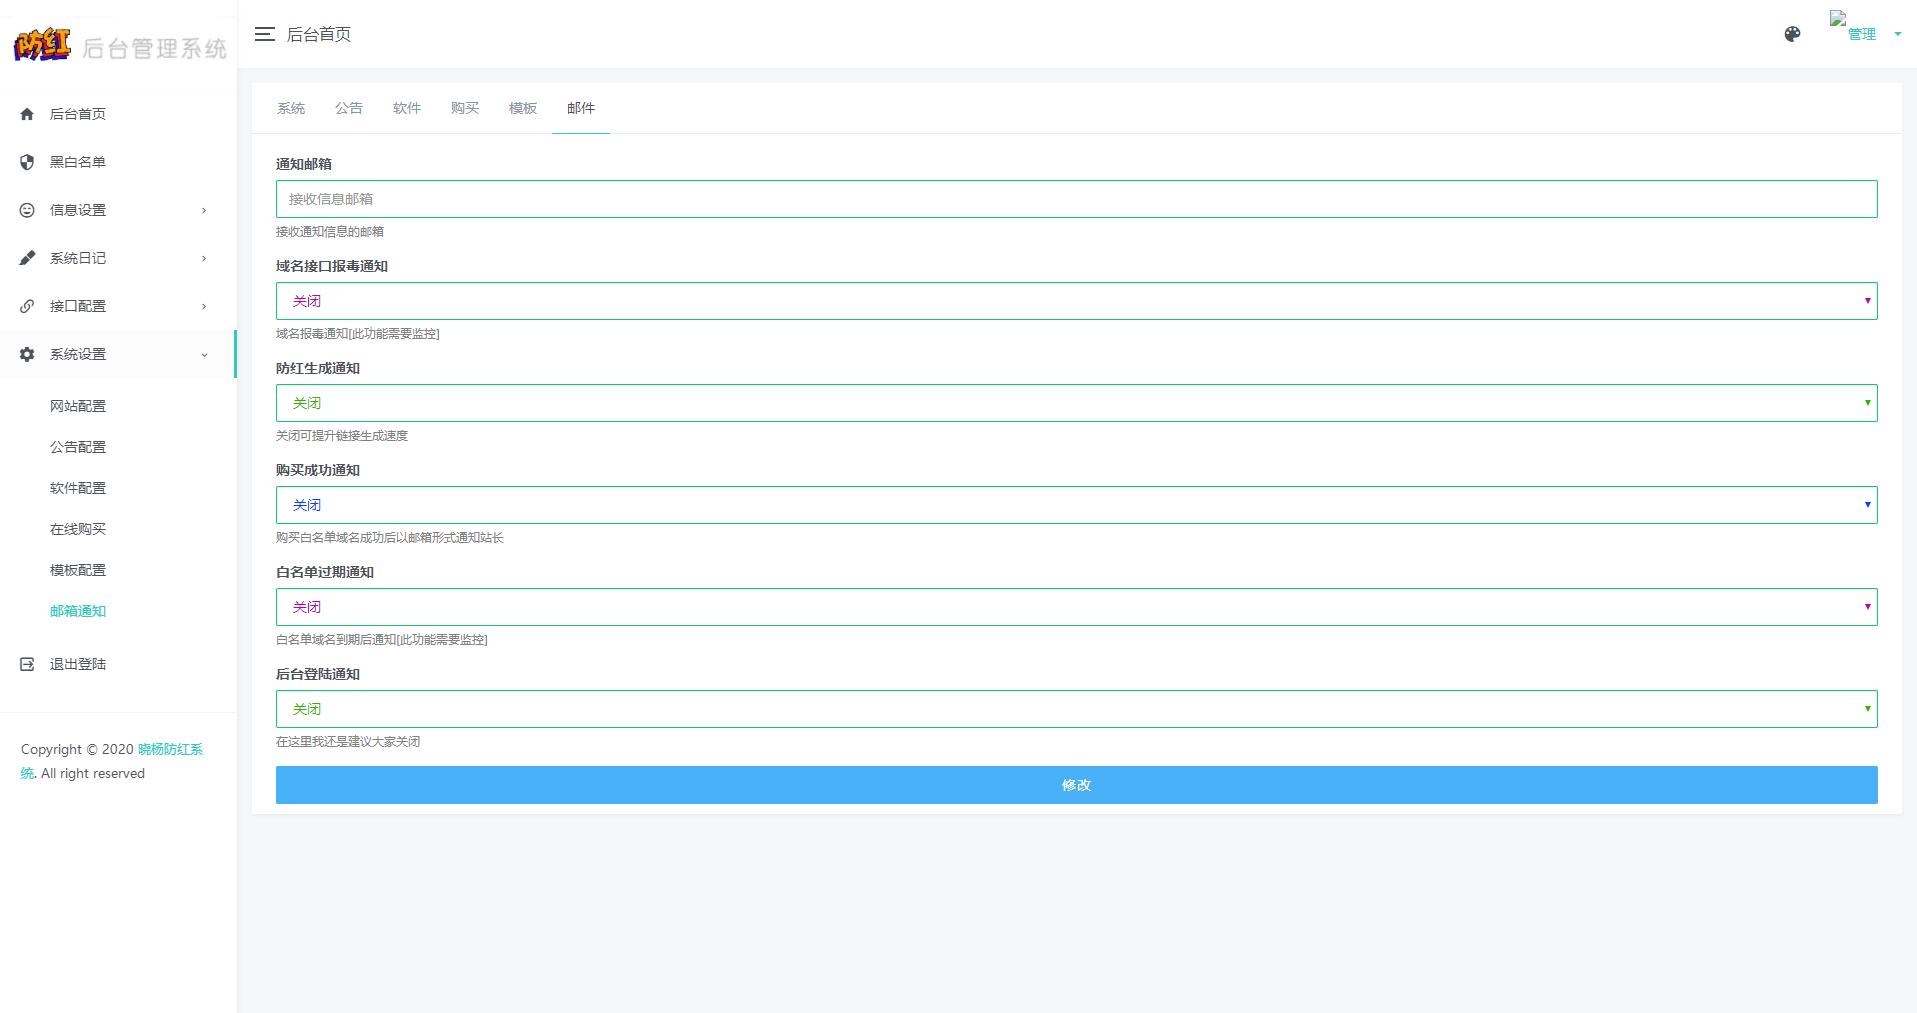The height and width of the screenshot is (1013, 1917).
Task: Click the logout icon beside 退出登陆
Action: (27, 664)
